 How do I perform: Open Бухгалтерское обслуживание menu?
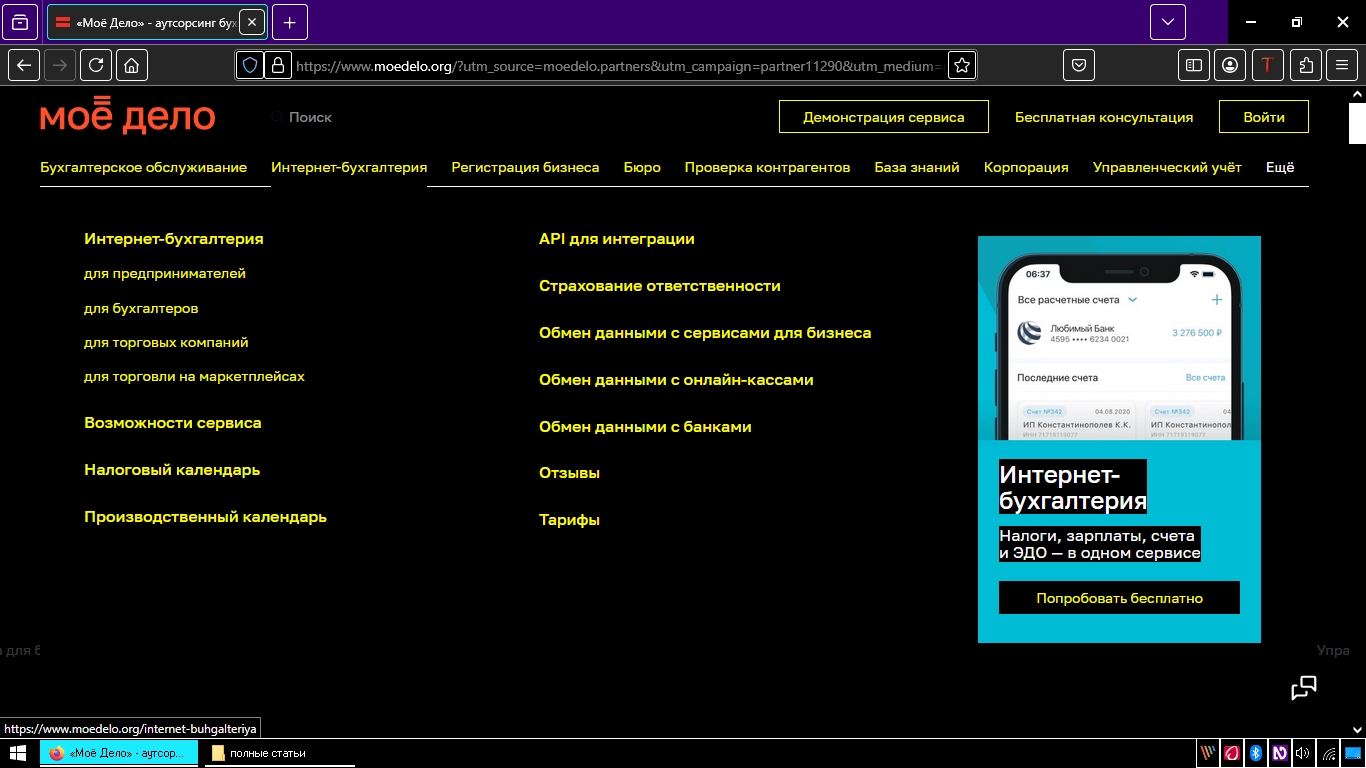(143, 167)
